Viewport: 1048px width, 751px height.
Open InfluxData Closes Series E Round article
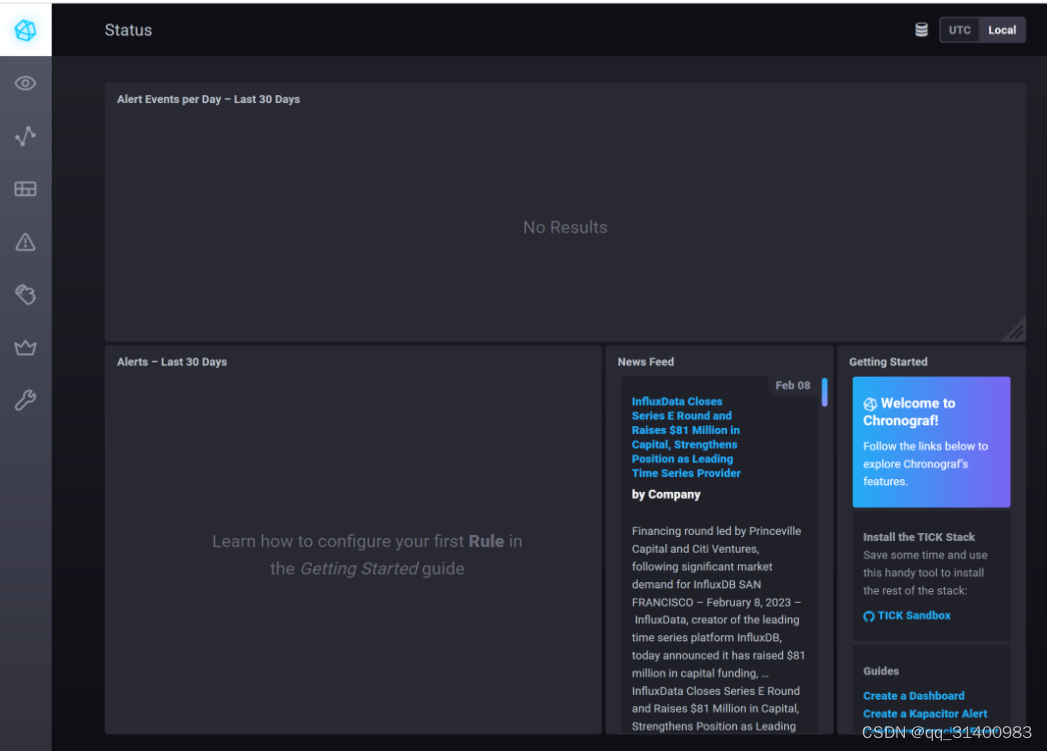tap(686, 437)
